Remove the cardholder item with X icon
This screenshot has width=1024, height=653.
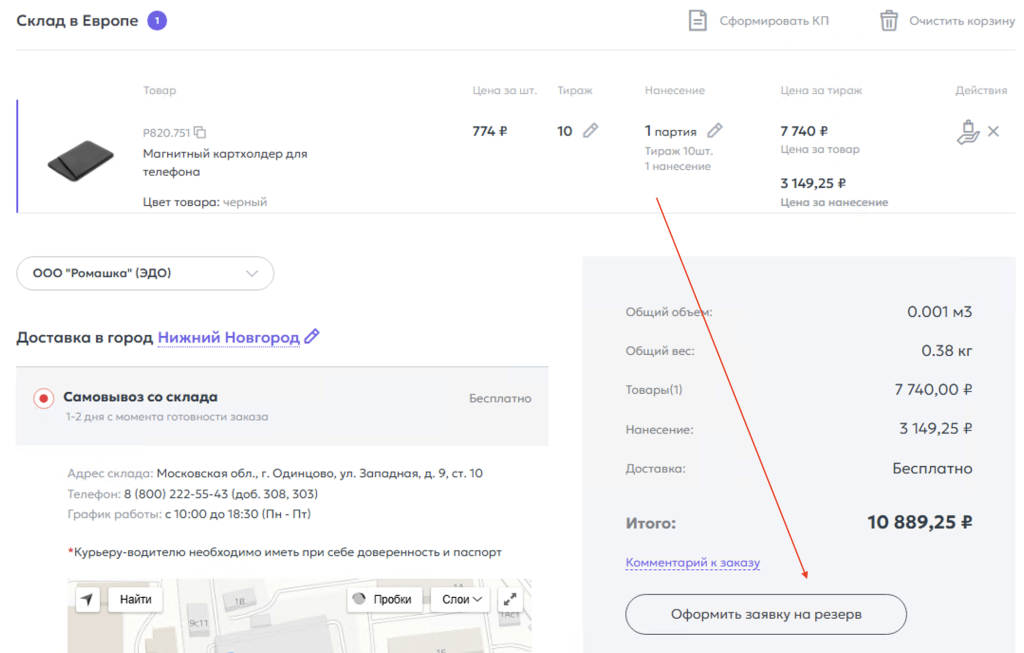pyautogui.click(x=993, y=131)
